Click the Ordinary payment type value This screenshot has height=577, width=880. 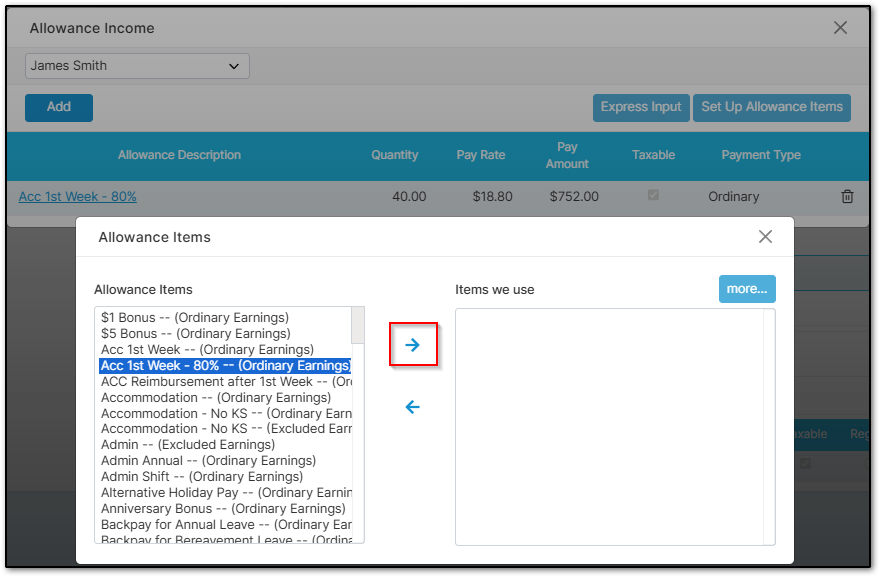click(734, 196)
